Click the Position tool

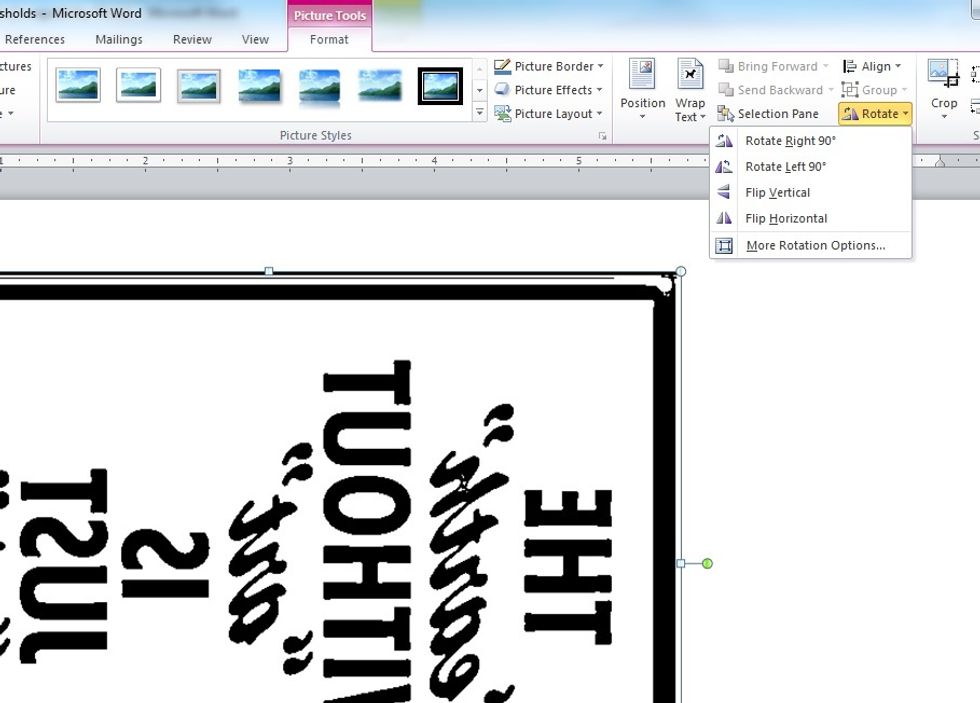tap(641, 89)
